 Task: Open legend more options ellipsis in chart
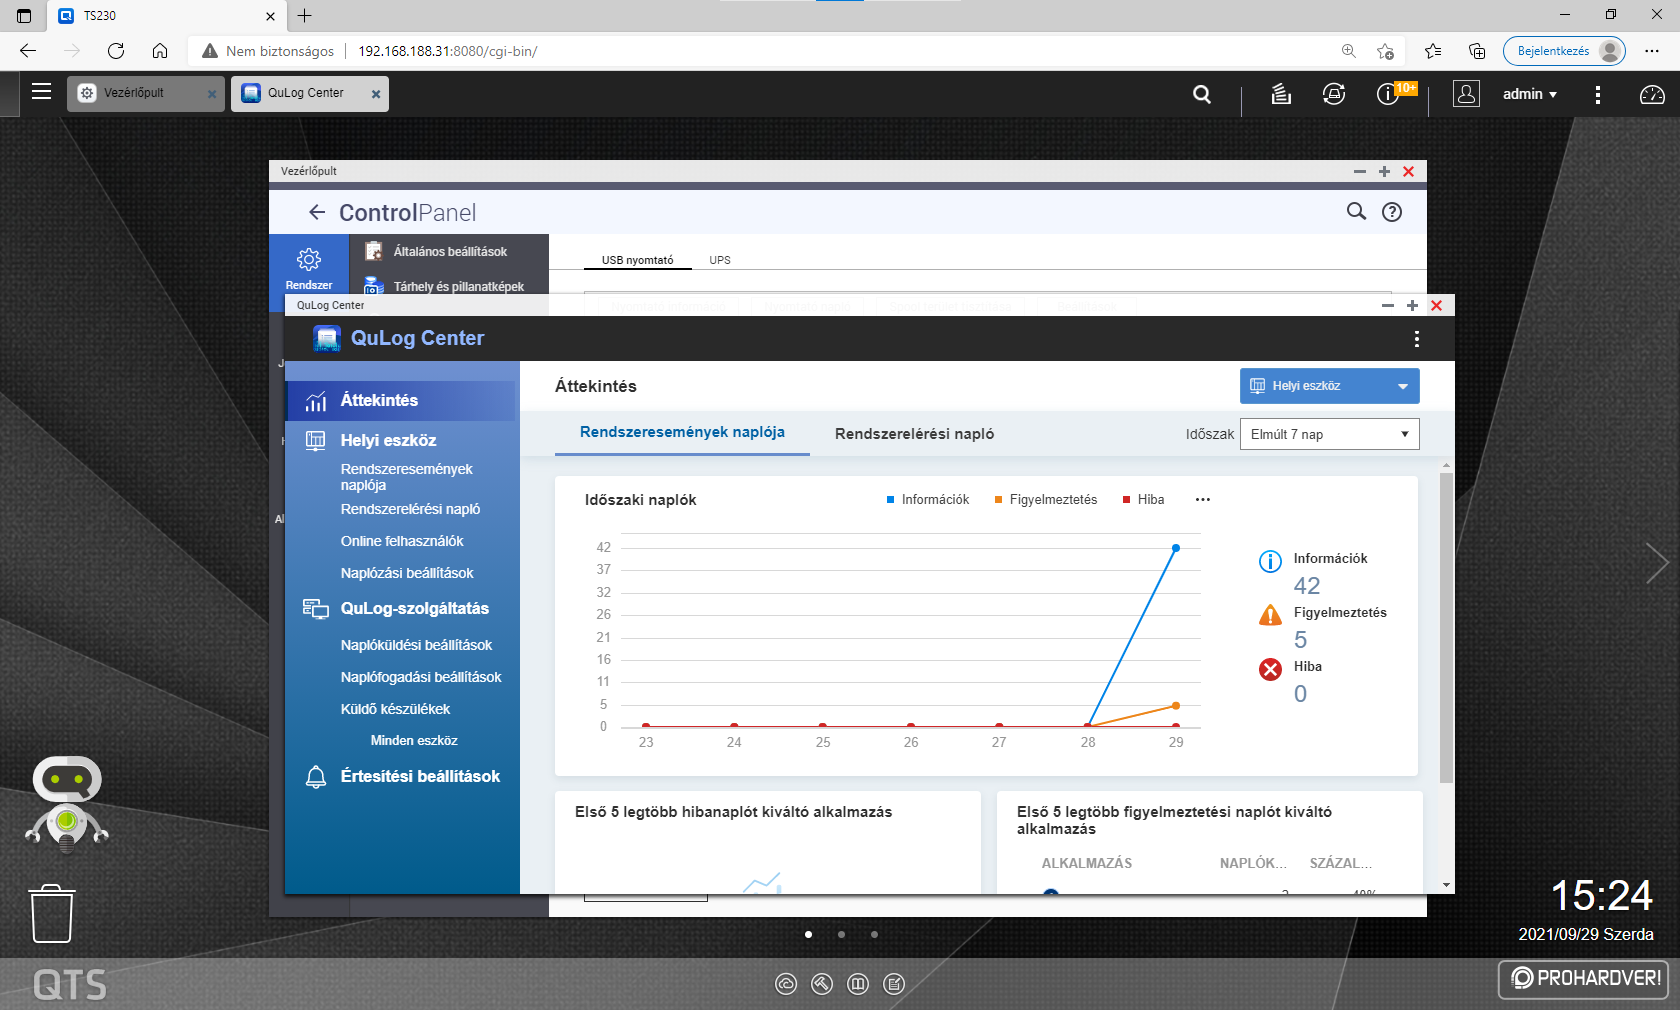tap(1203, 499)
